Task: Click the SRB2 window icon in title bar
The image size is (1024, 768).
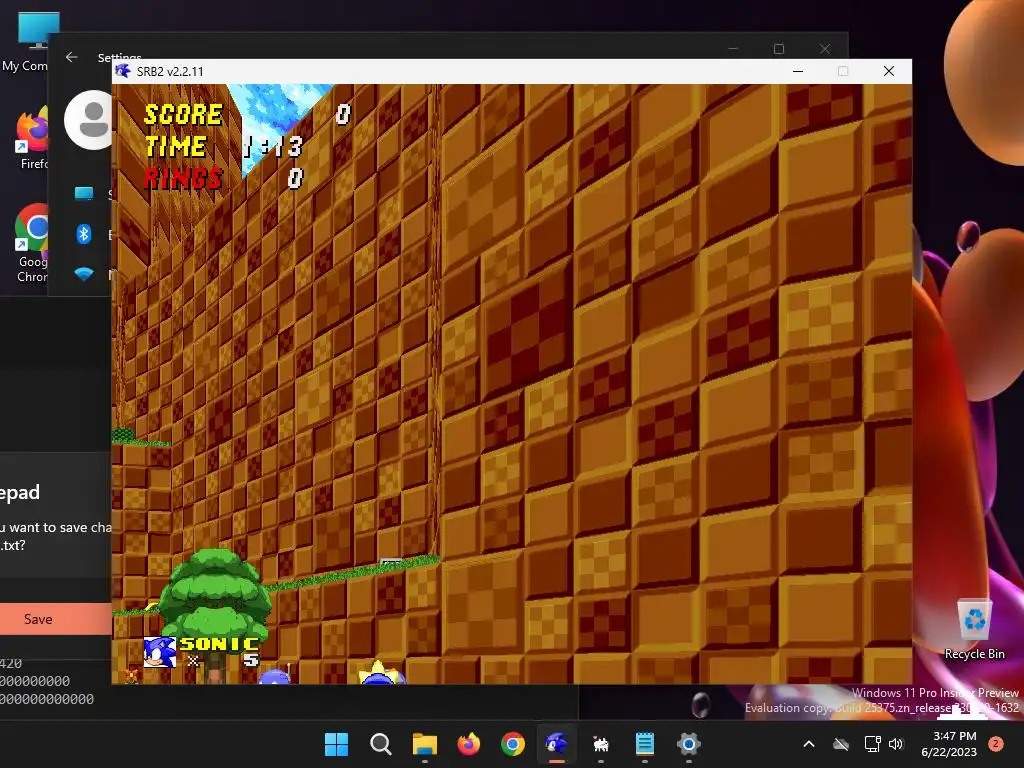Action: click(x=123, y=71)
